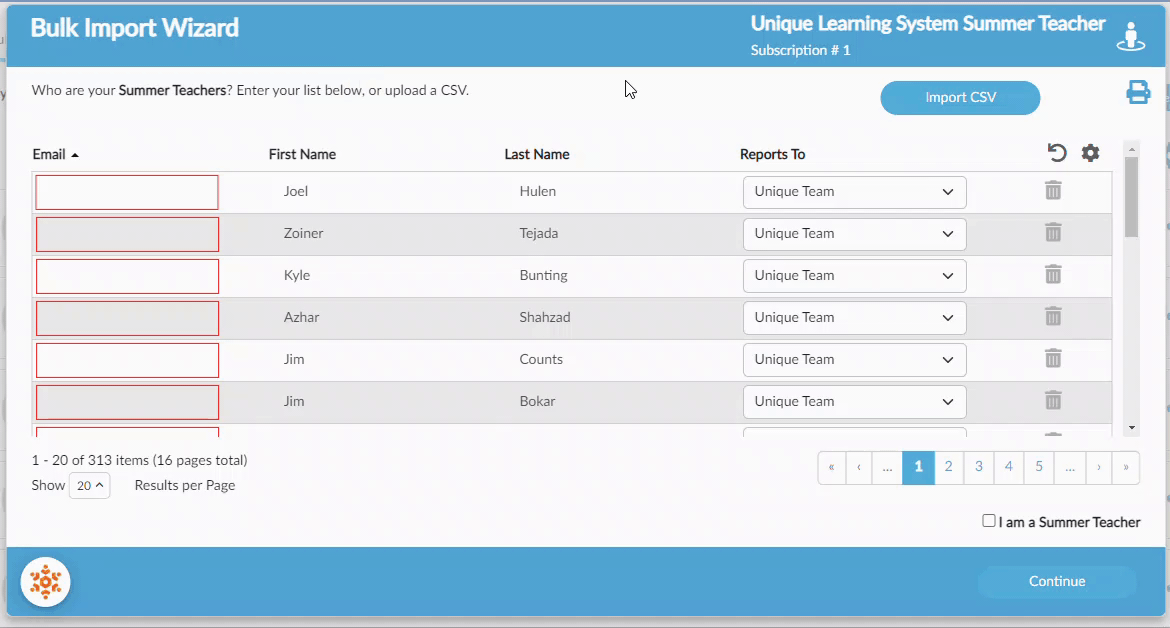This screenshot has height=628, width=1170.
Task: Sort by Reports To column header
Action: point(772,154)
